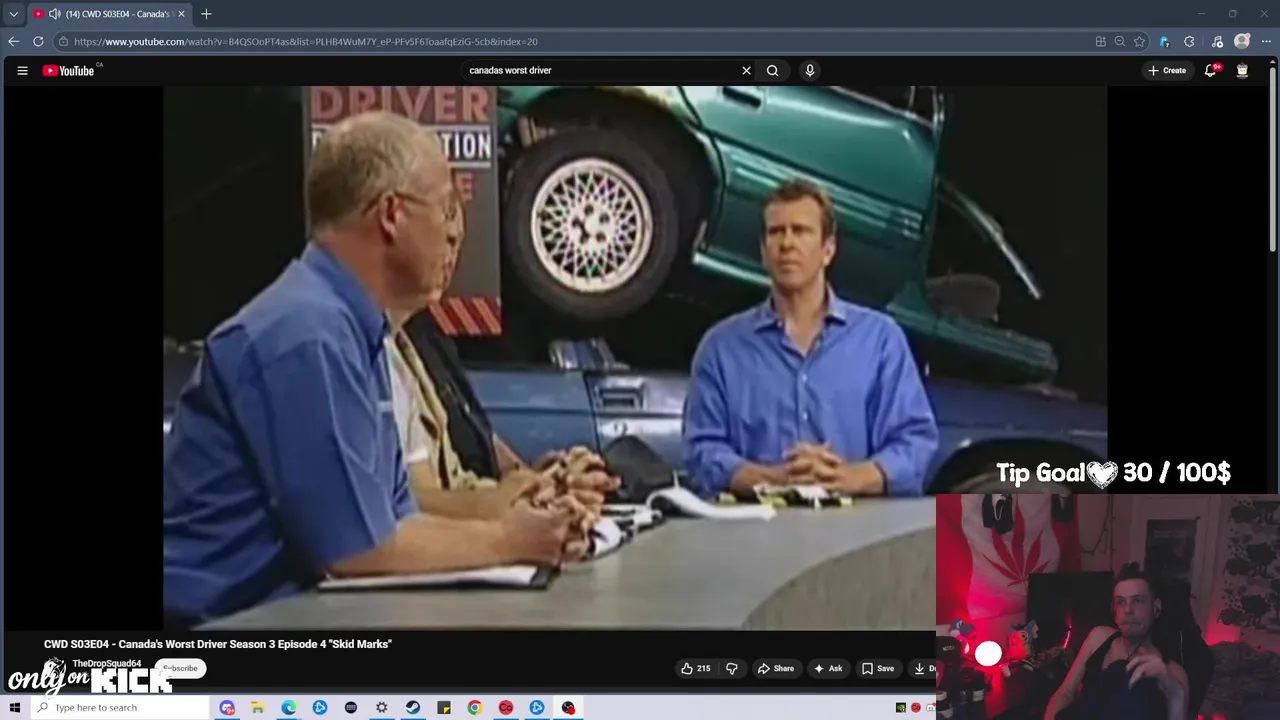Start voice search with the microphone
The height and width of the screenshot is (720, 1280).
click(810, 70)
